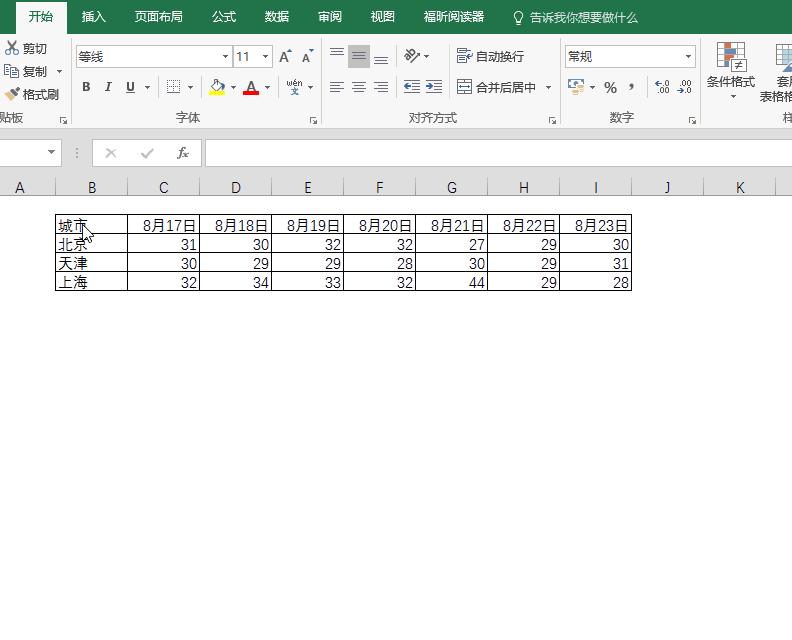Toggle Italic formatting
This screenshot has width=792, height=640.
coord(108,87)
